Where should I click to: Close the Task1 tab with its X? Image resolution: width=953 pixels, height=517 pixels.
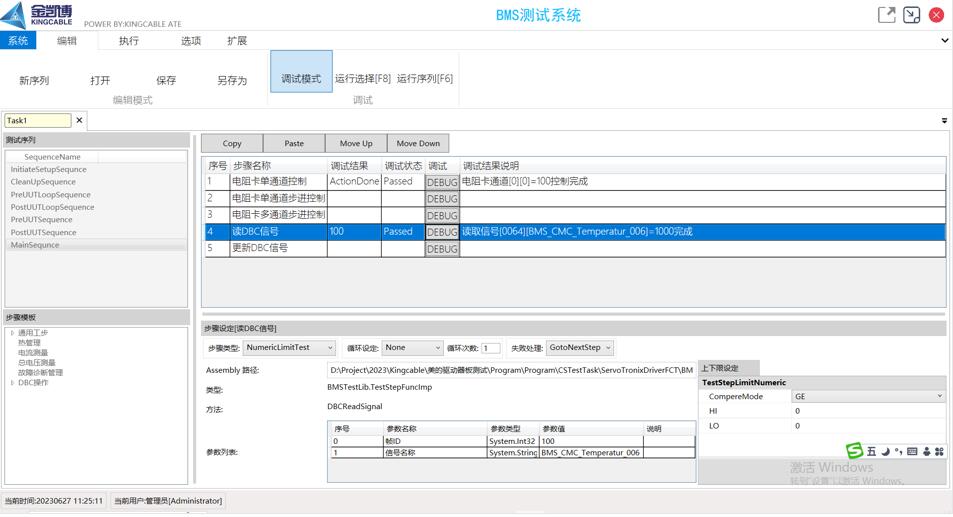coord(80,120)
